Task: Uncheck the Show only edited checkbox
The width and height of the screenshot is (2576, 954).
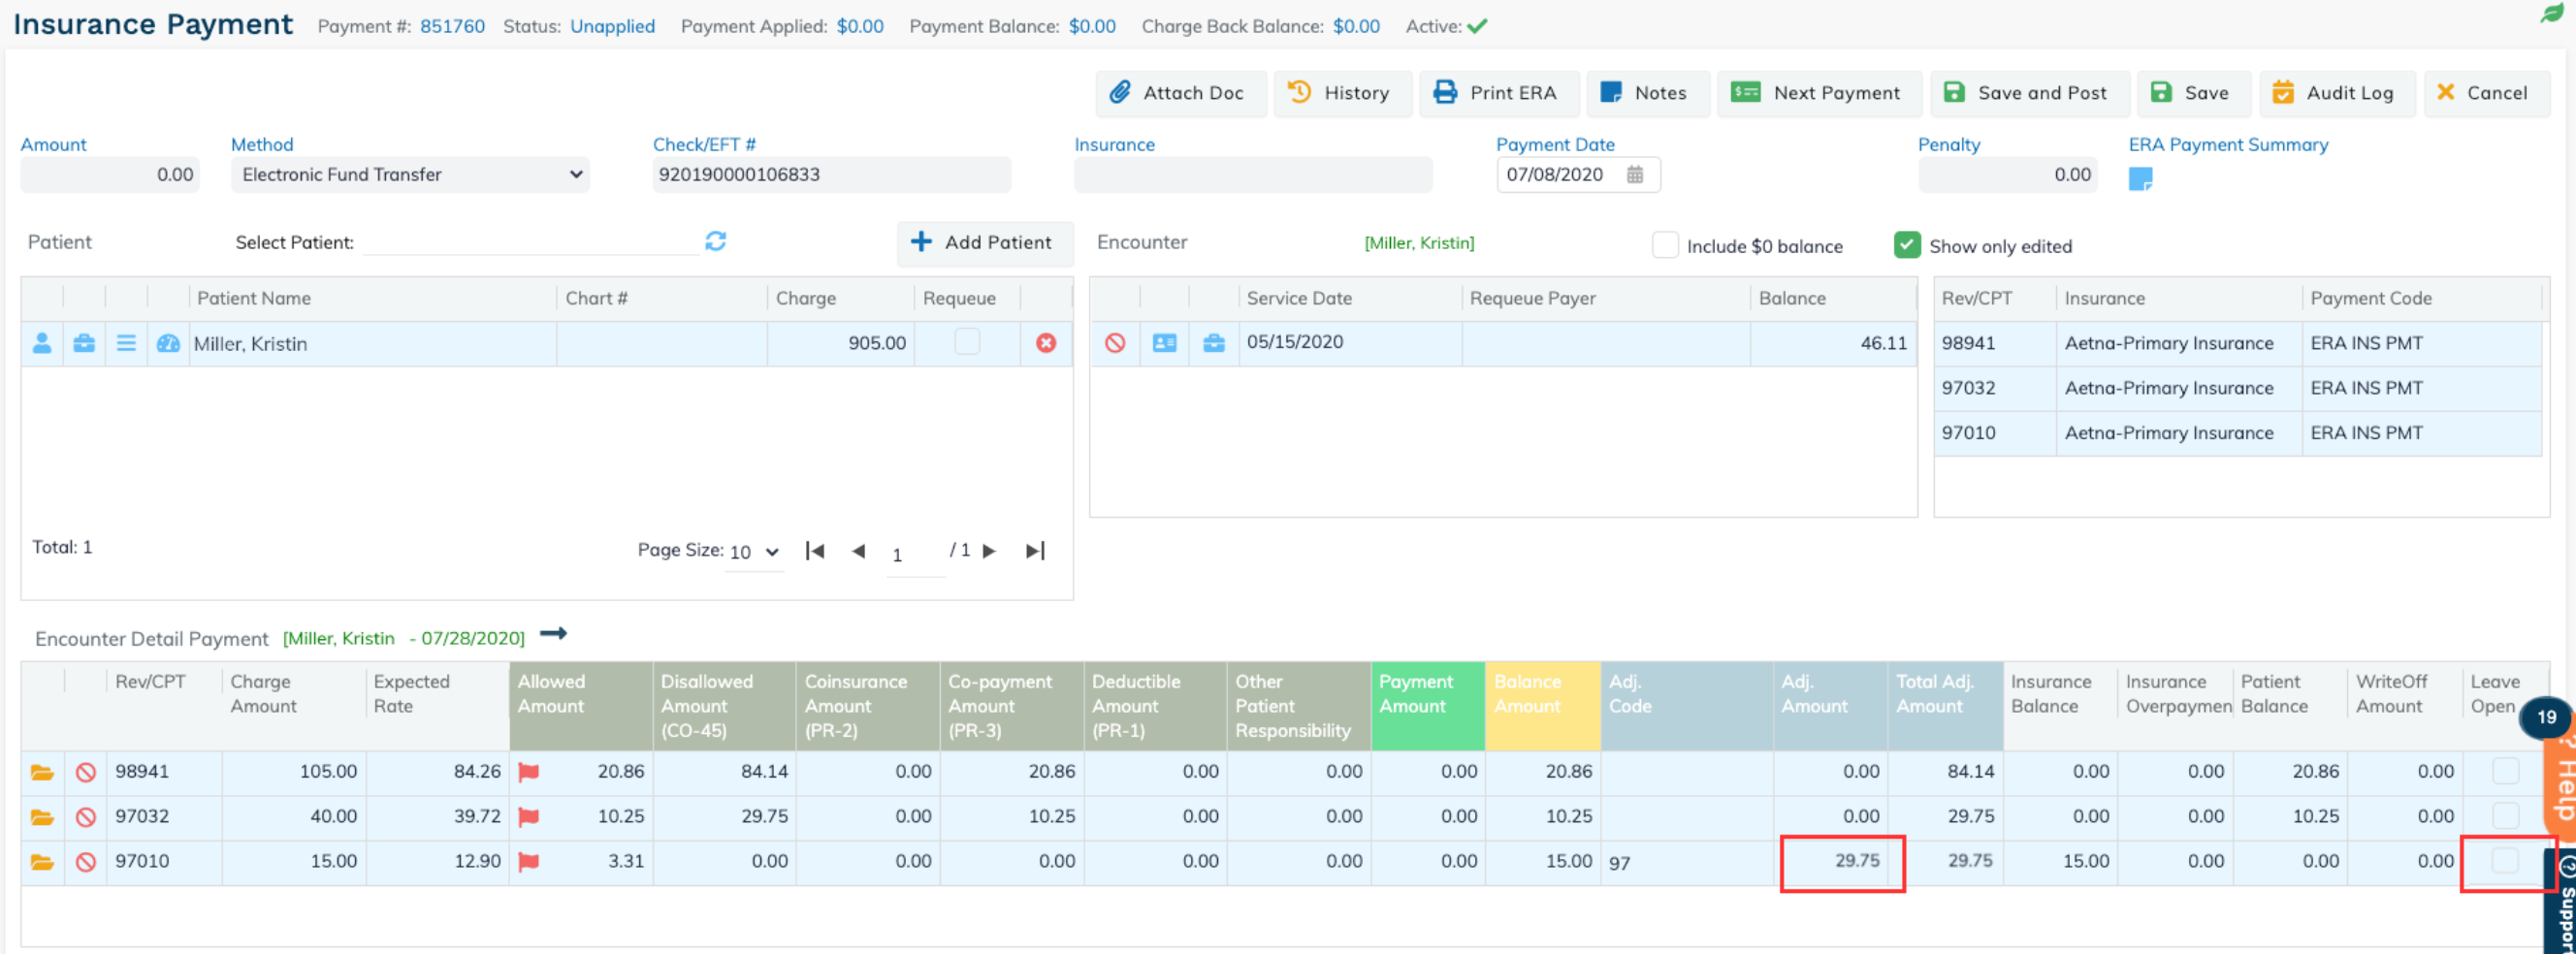Action: (1907, 245)
